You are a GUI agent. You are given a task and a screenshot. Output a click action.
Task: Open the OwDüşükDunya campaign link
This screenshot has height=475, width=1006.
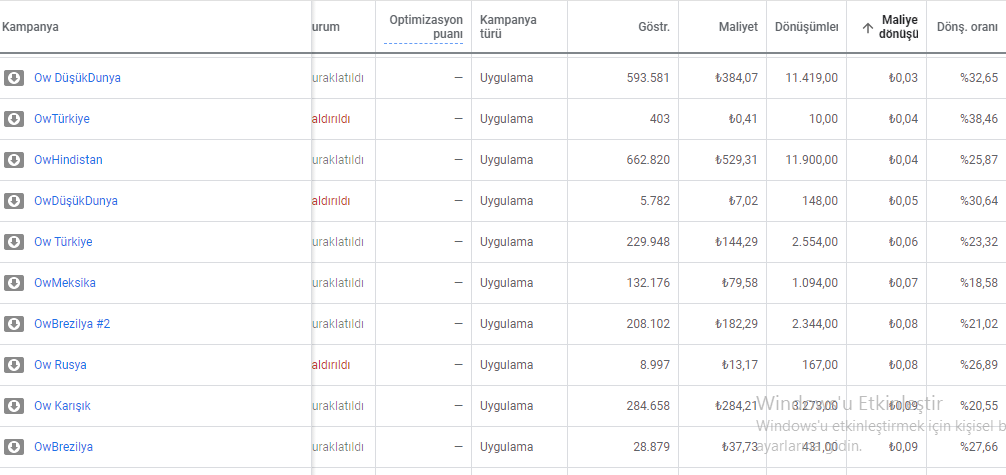pyautogui.click(x=76, y=201)
